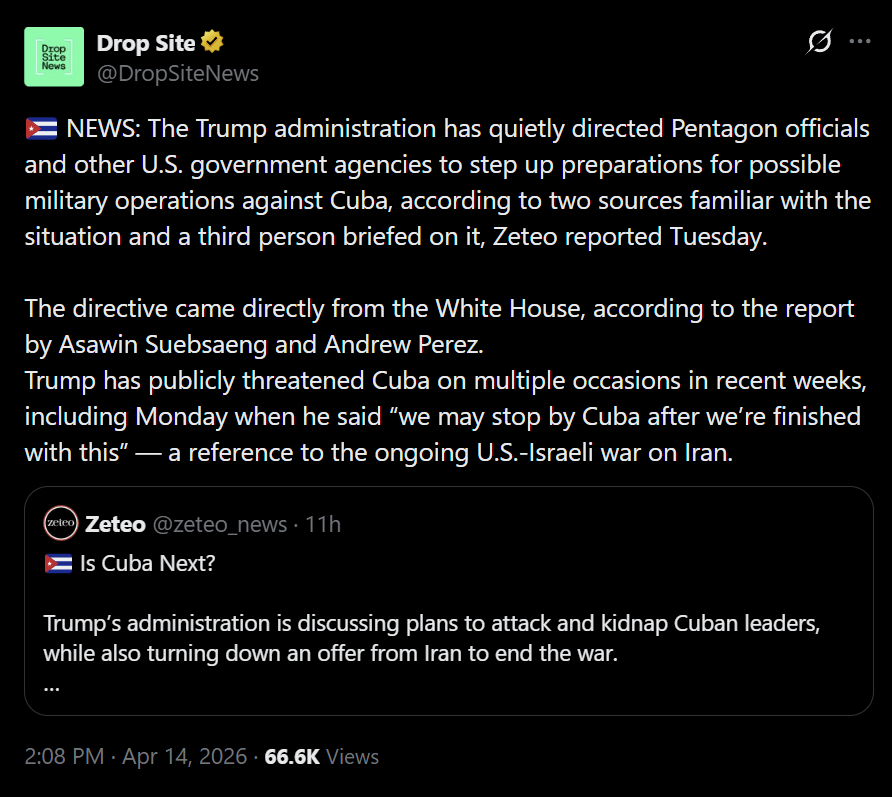Click the @zeteo_news handle
The height and width of the screenshot is (797, 892).
point(219,524)
